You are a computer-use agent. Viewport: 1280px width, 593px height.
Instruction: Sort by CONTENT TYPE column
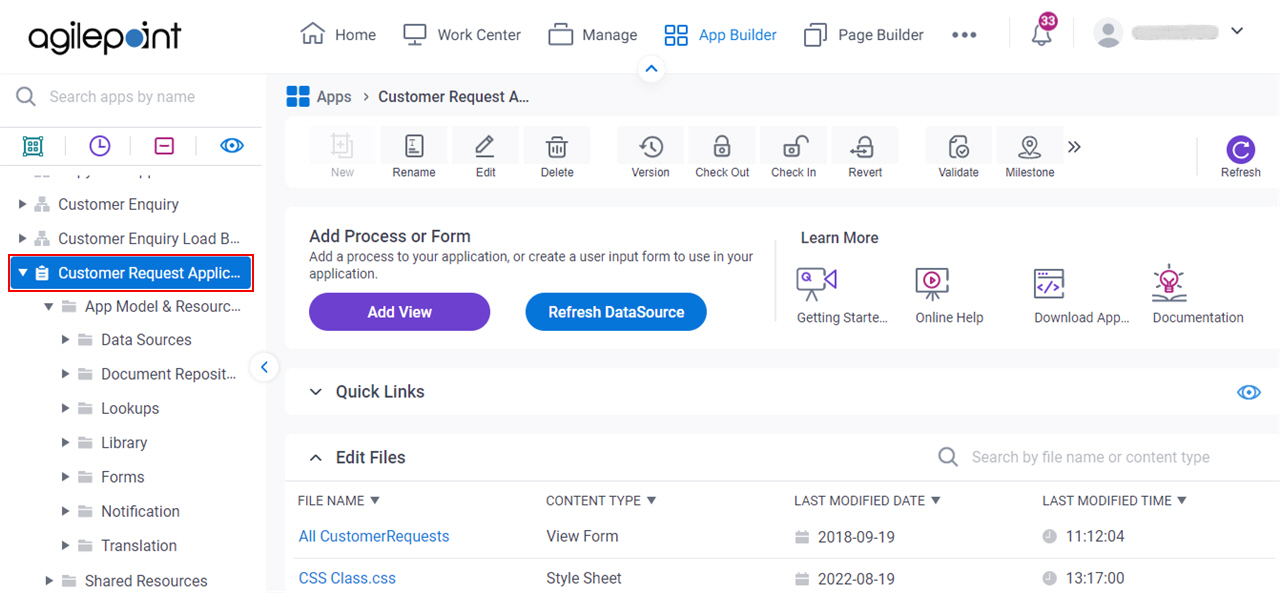[601, 500]
